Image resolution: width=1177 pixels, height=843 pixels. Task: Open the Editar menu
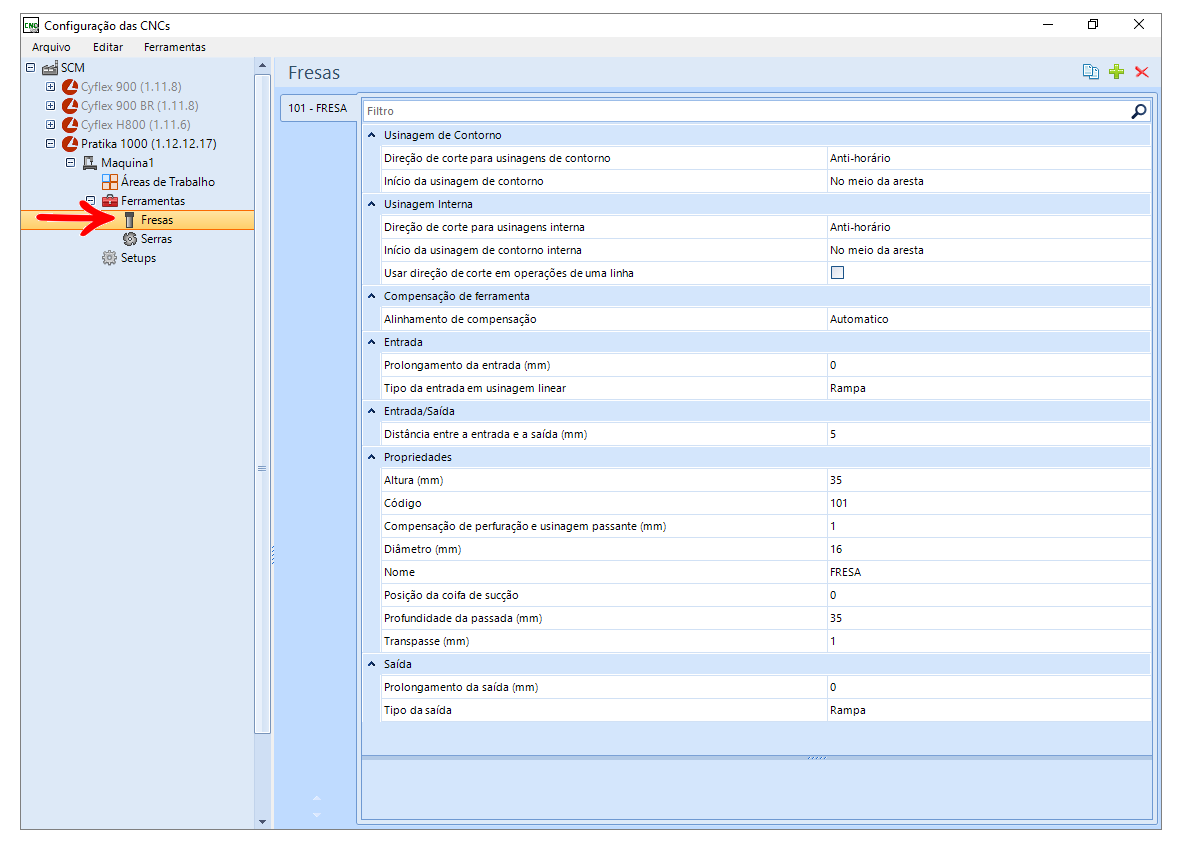point(108,47)
